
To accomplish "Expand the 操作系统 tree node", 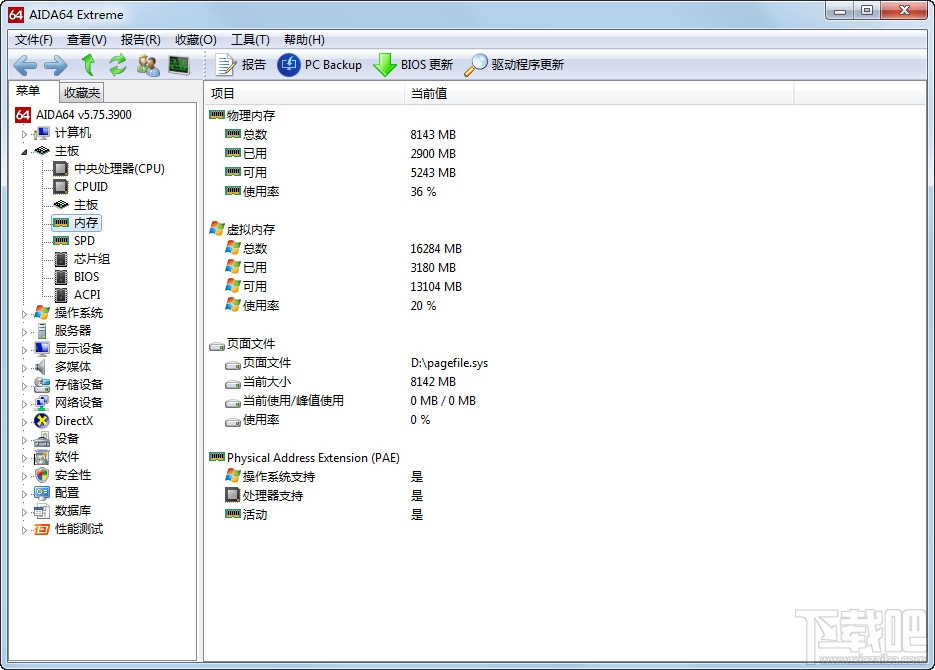I will tap(24, 314).
